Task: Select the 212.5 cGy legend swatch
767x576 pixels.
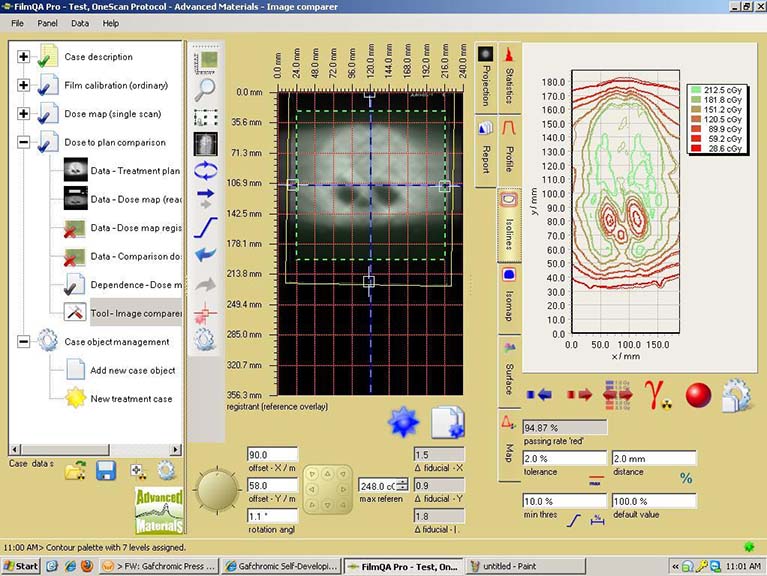Action: tap(697, 89)
